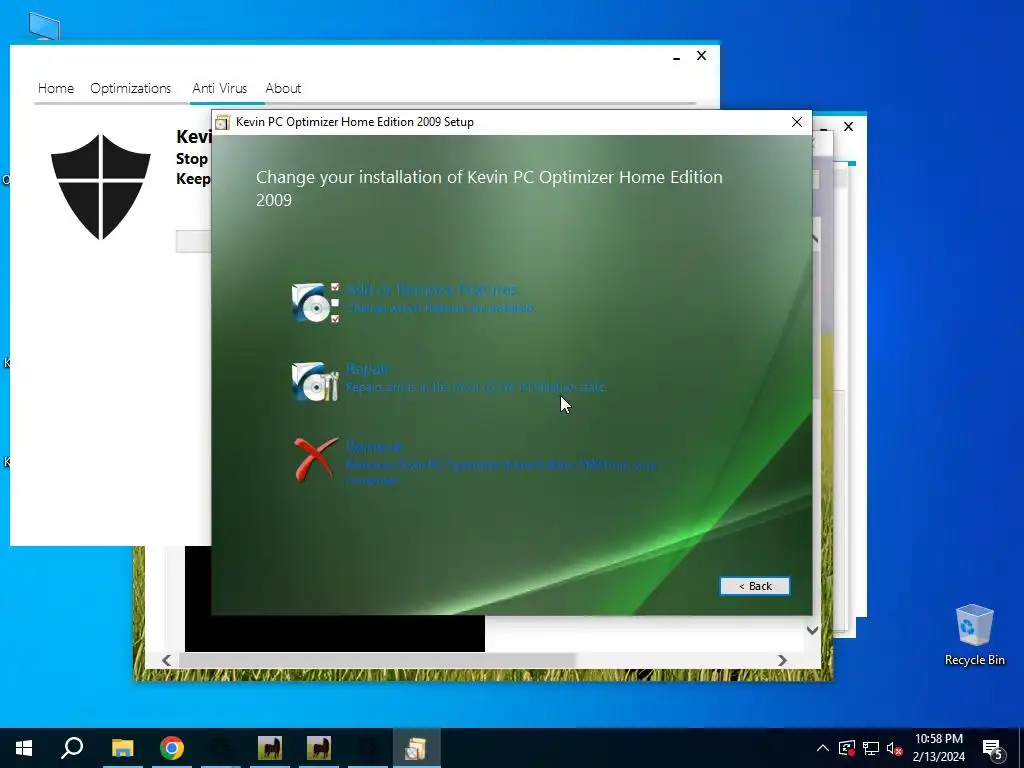Choose the Add or Remove Features link
1024x768 pixels.
(432, 289)
